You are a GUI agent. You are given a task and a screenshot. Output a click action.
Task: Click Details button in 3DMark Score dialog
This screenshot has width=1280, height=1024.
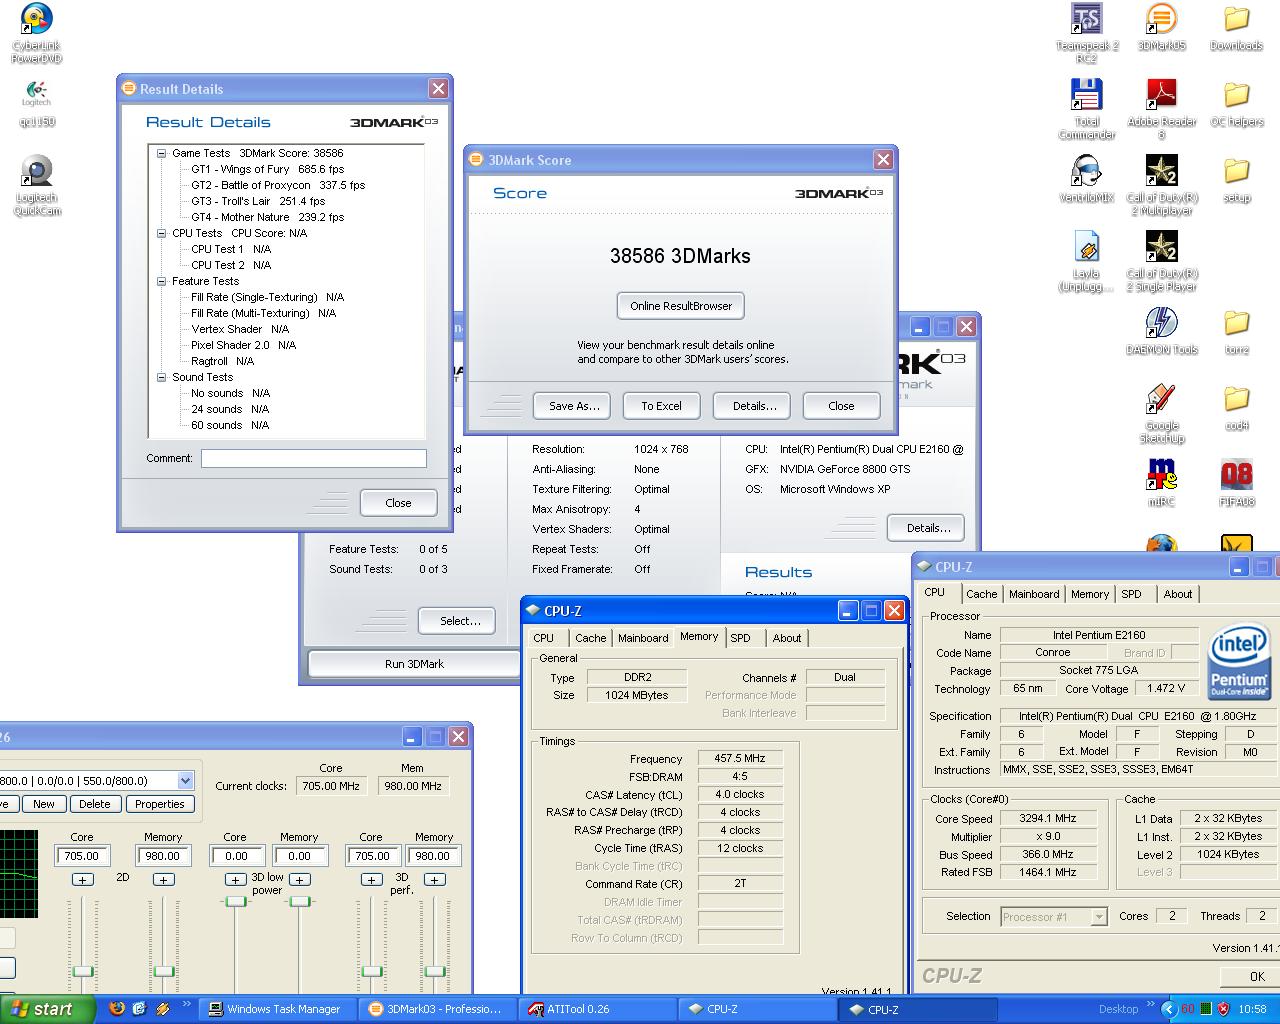(x=754, y=406)
